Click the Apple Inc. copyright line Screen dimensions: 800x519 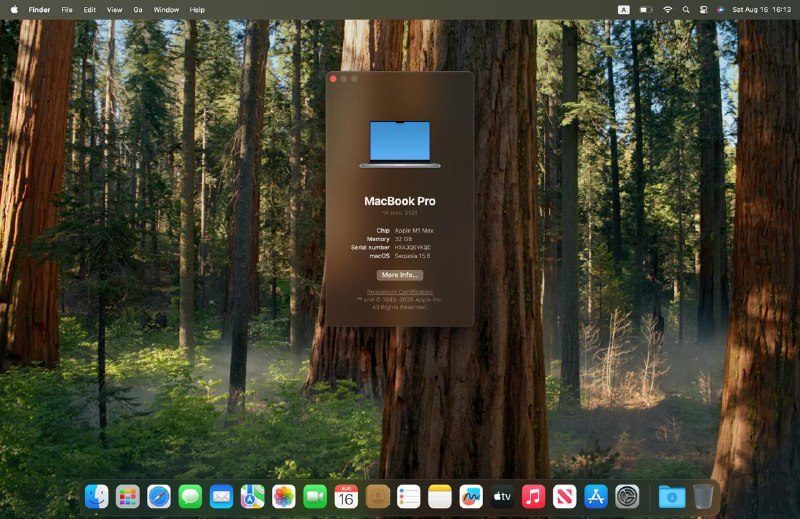[x=399, y=300]
